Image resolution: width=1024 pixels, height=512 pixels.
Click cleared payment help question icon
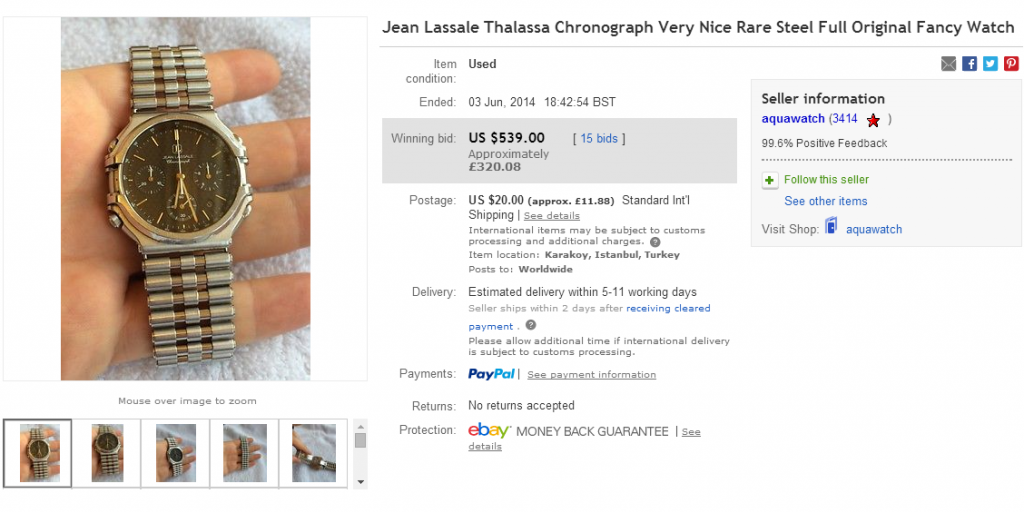(x=531, y=325)
